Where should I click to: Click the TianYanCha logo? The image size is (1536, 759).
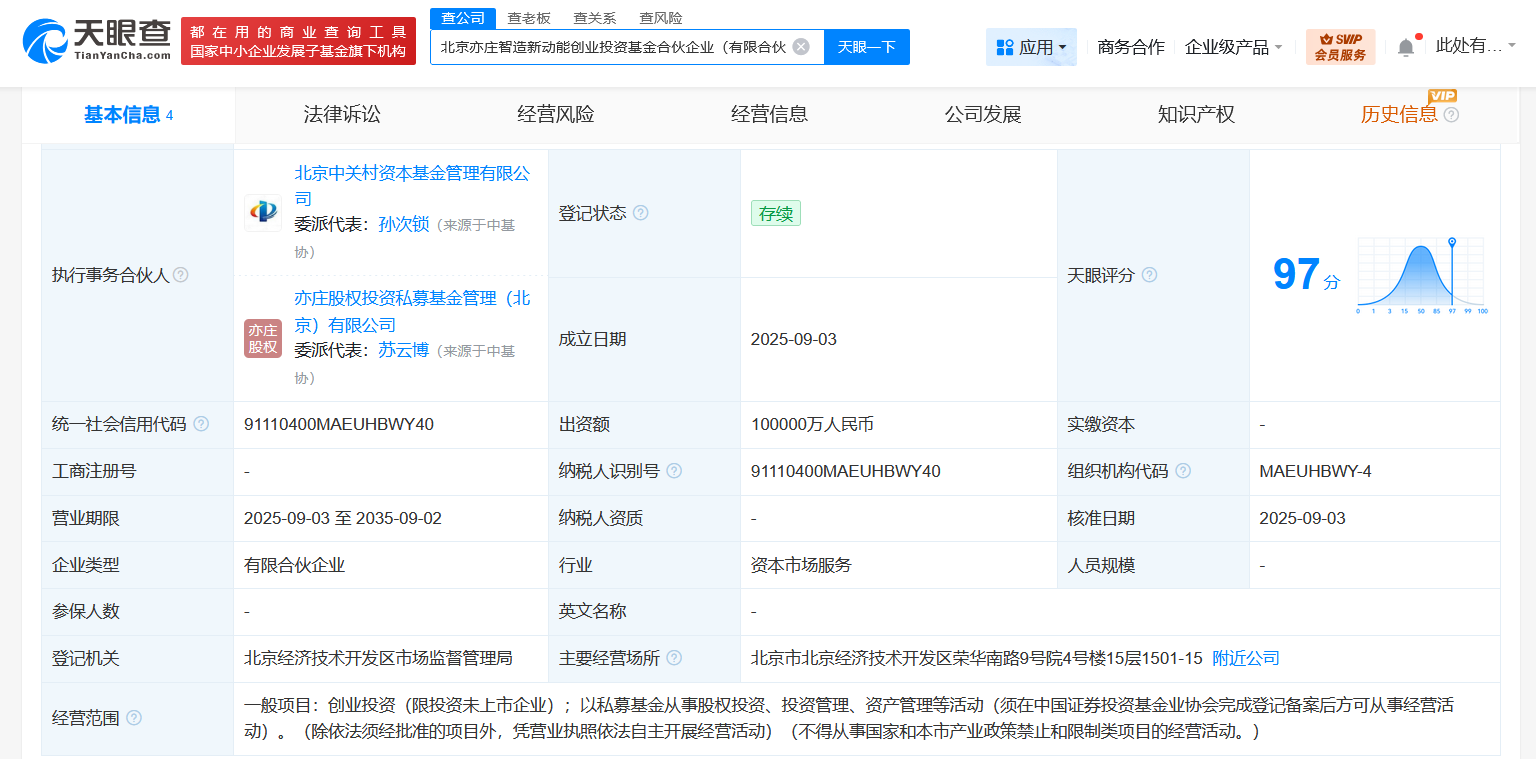click(96, 41)
